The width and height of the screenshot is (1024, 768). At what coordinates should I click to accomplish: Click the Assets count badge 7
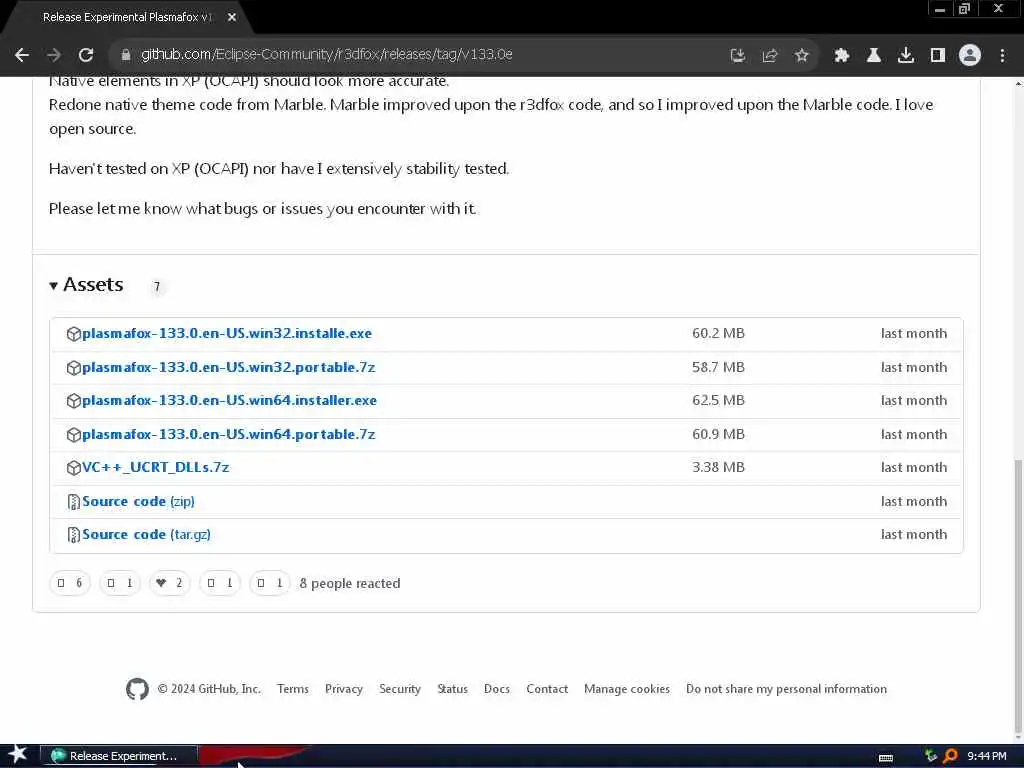156,287
